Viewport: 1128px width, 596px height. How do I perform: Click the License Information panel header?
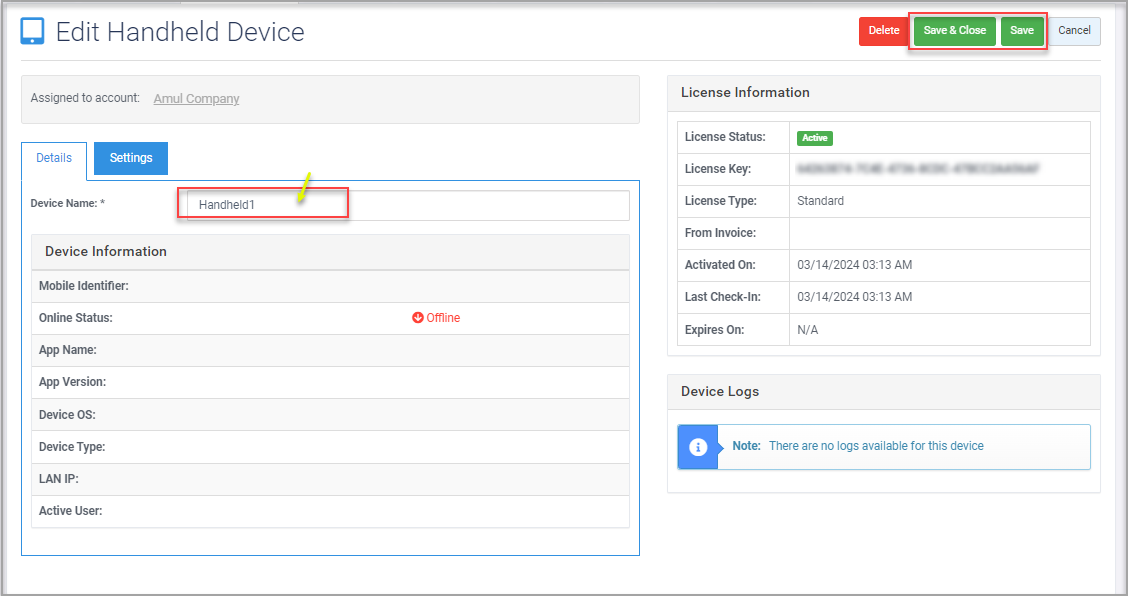pos(883,93)
